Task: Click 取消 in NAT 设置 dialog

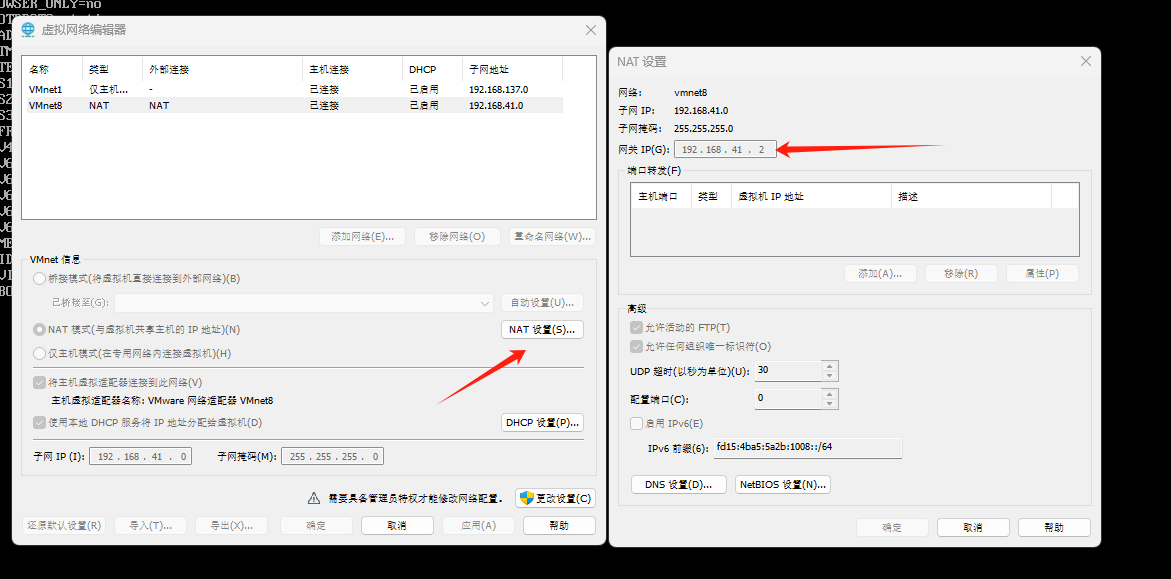Action: [x=973, y=527]
